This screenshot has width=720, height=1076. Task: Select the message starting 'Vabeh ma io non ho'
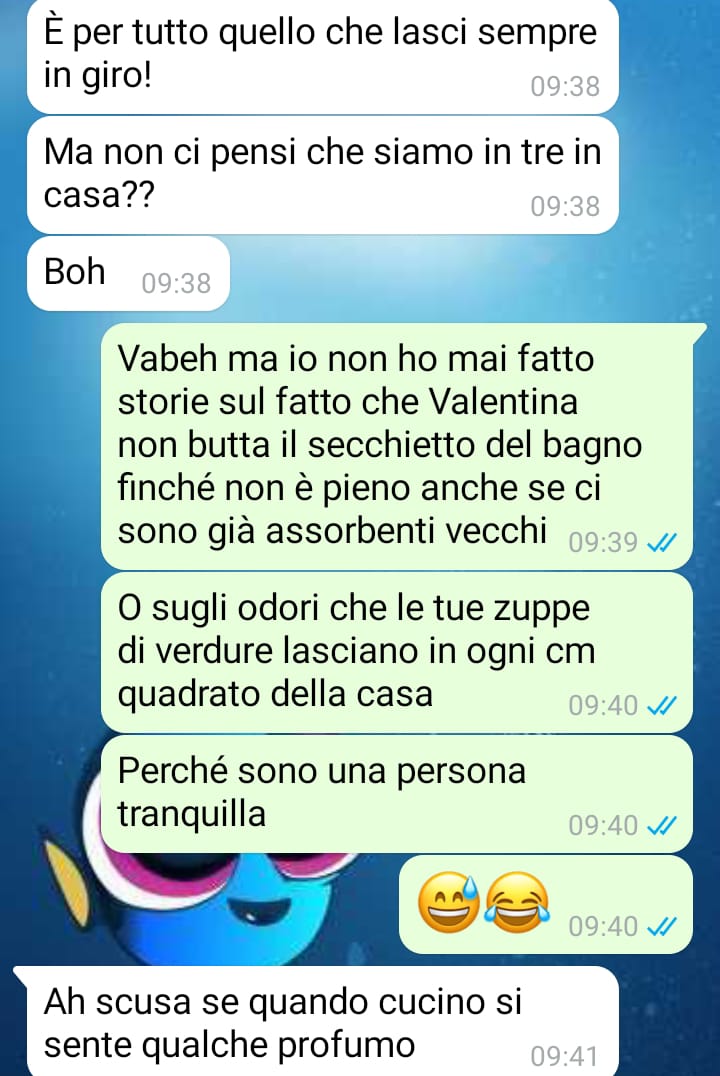click(x=397, y=446)
